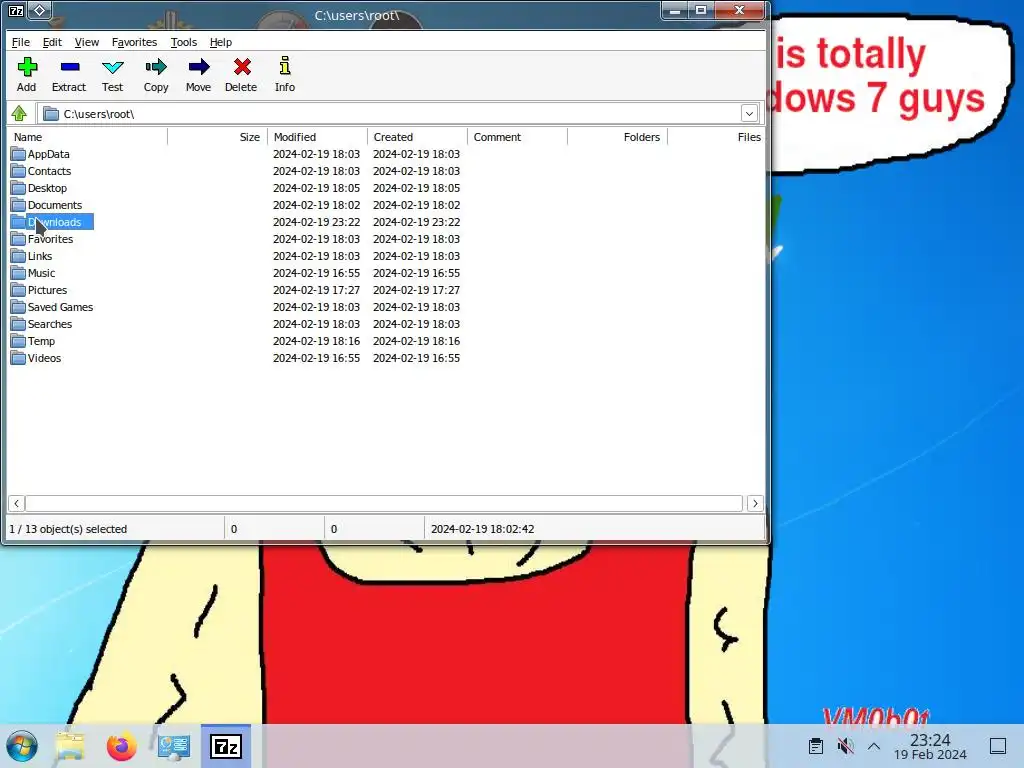
Task: Open the clipboard tray icon
Action: click(x=815, y=746)
